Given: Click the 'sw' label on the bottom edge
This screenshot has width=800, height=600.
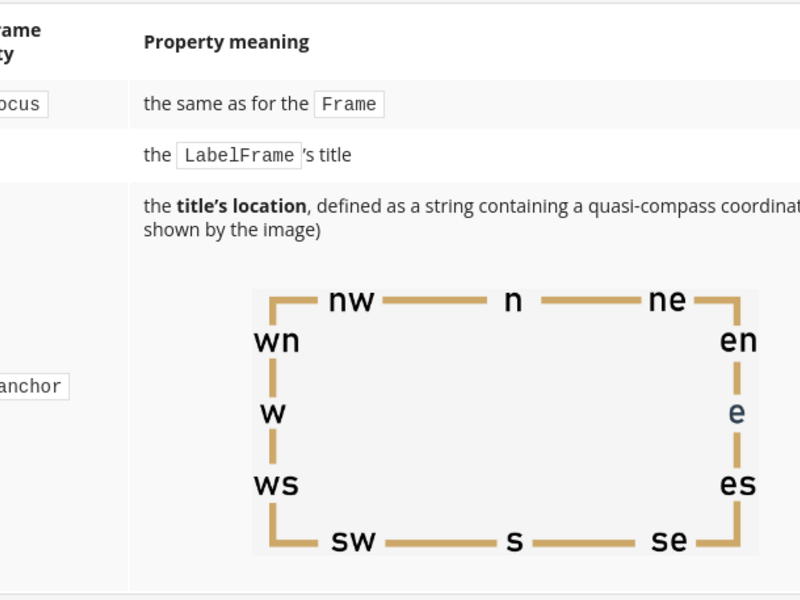Looking at the screenshot, I should click(353, 541).
